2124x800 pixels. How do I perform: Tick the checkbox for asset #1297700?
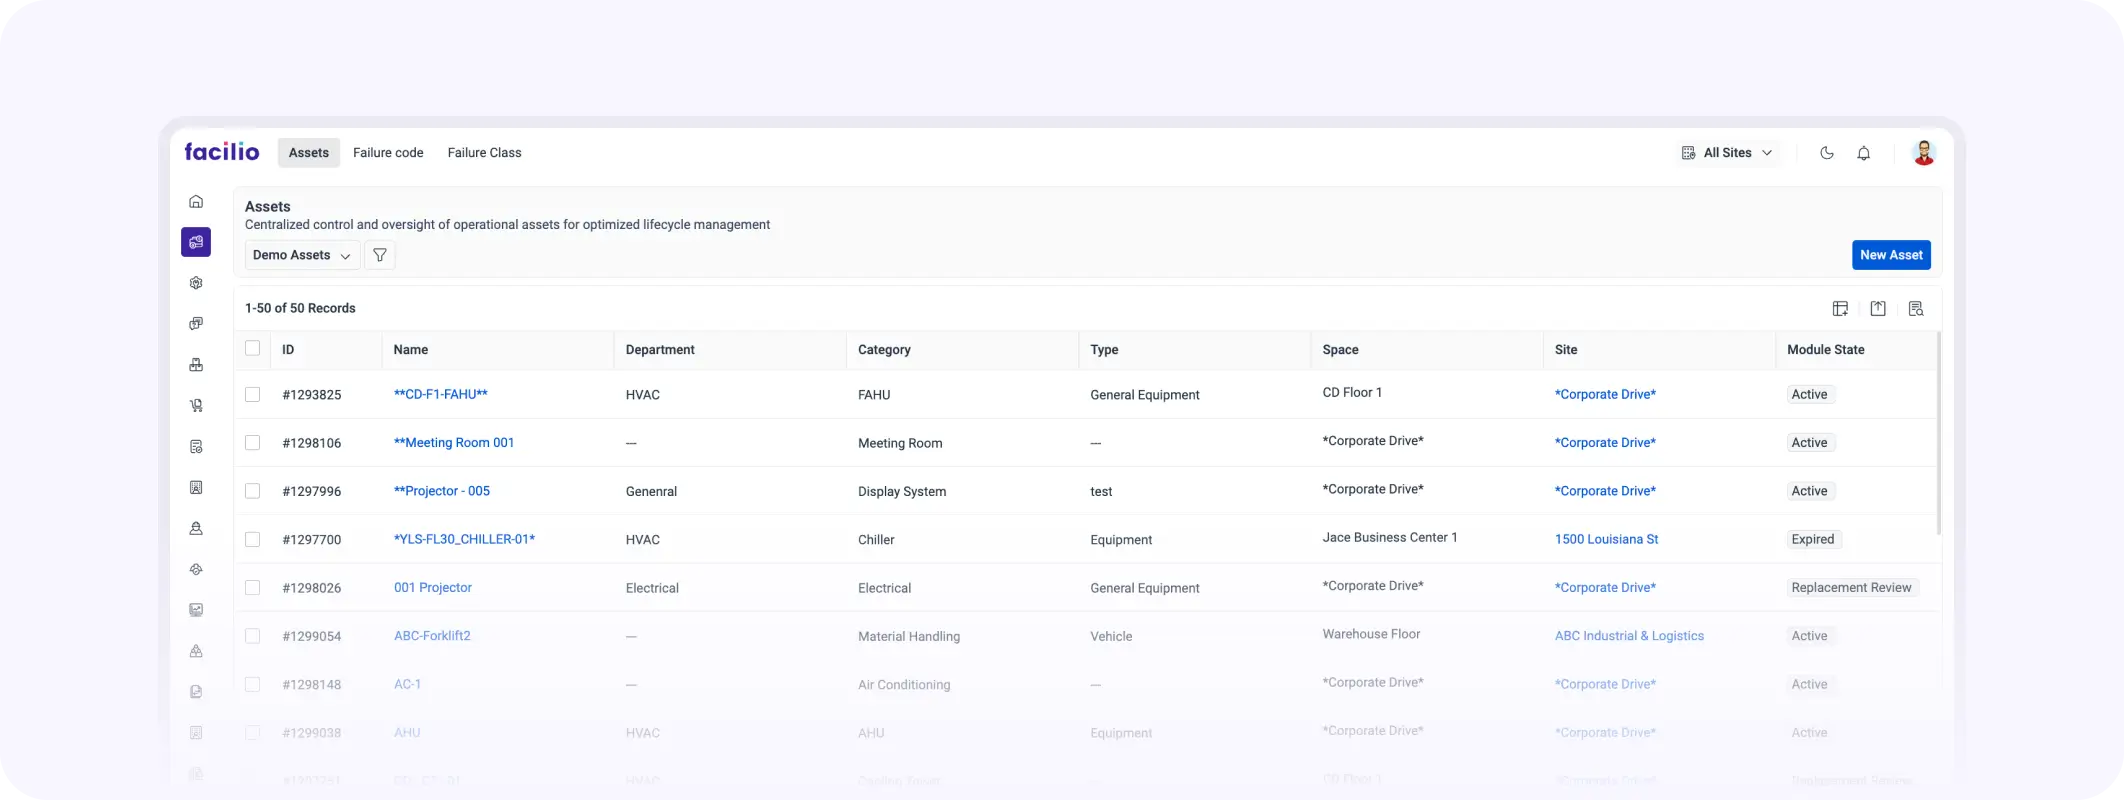(252, 540)
